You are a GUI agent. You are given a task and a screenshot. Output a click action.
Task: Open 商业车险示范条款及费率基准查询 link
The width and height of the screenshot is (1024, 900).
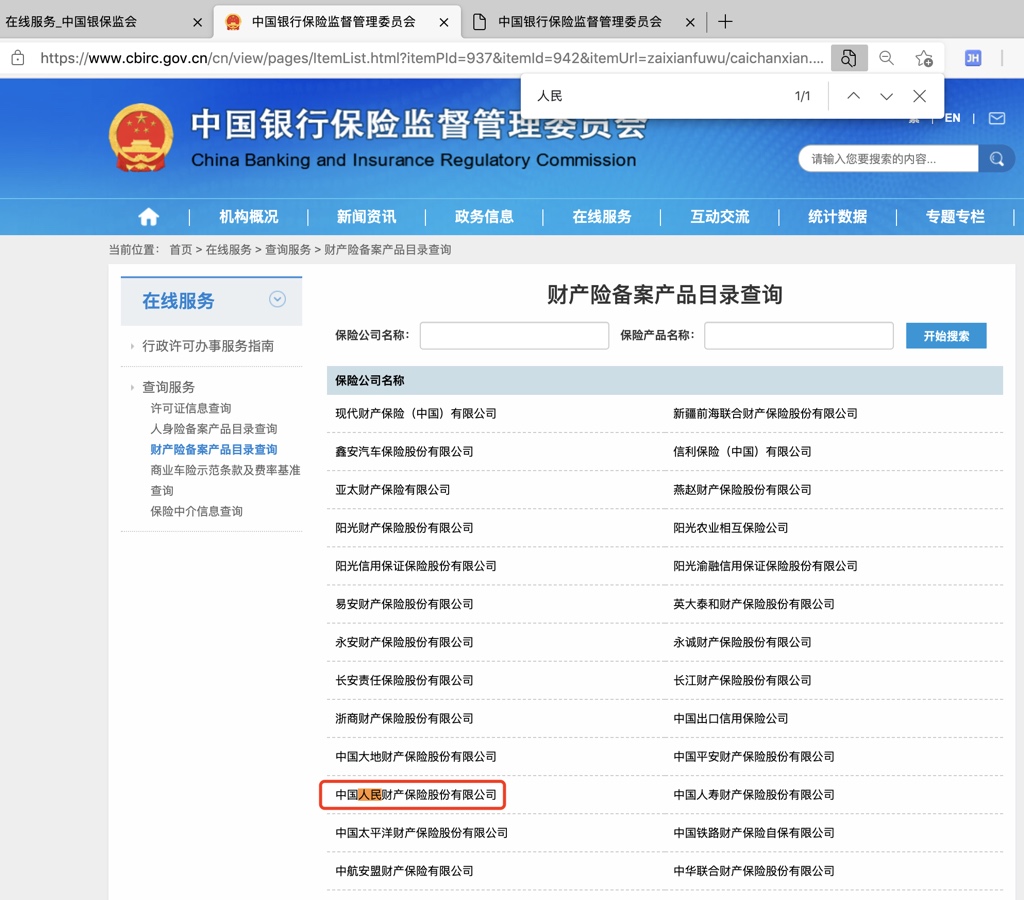click(225, 480)
